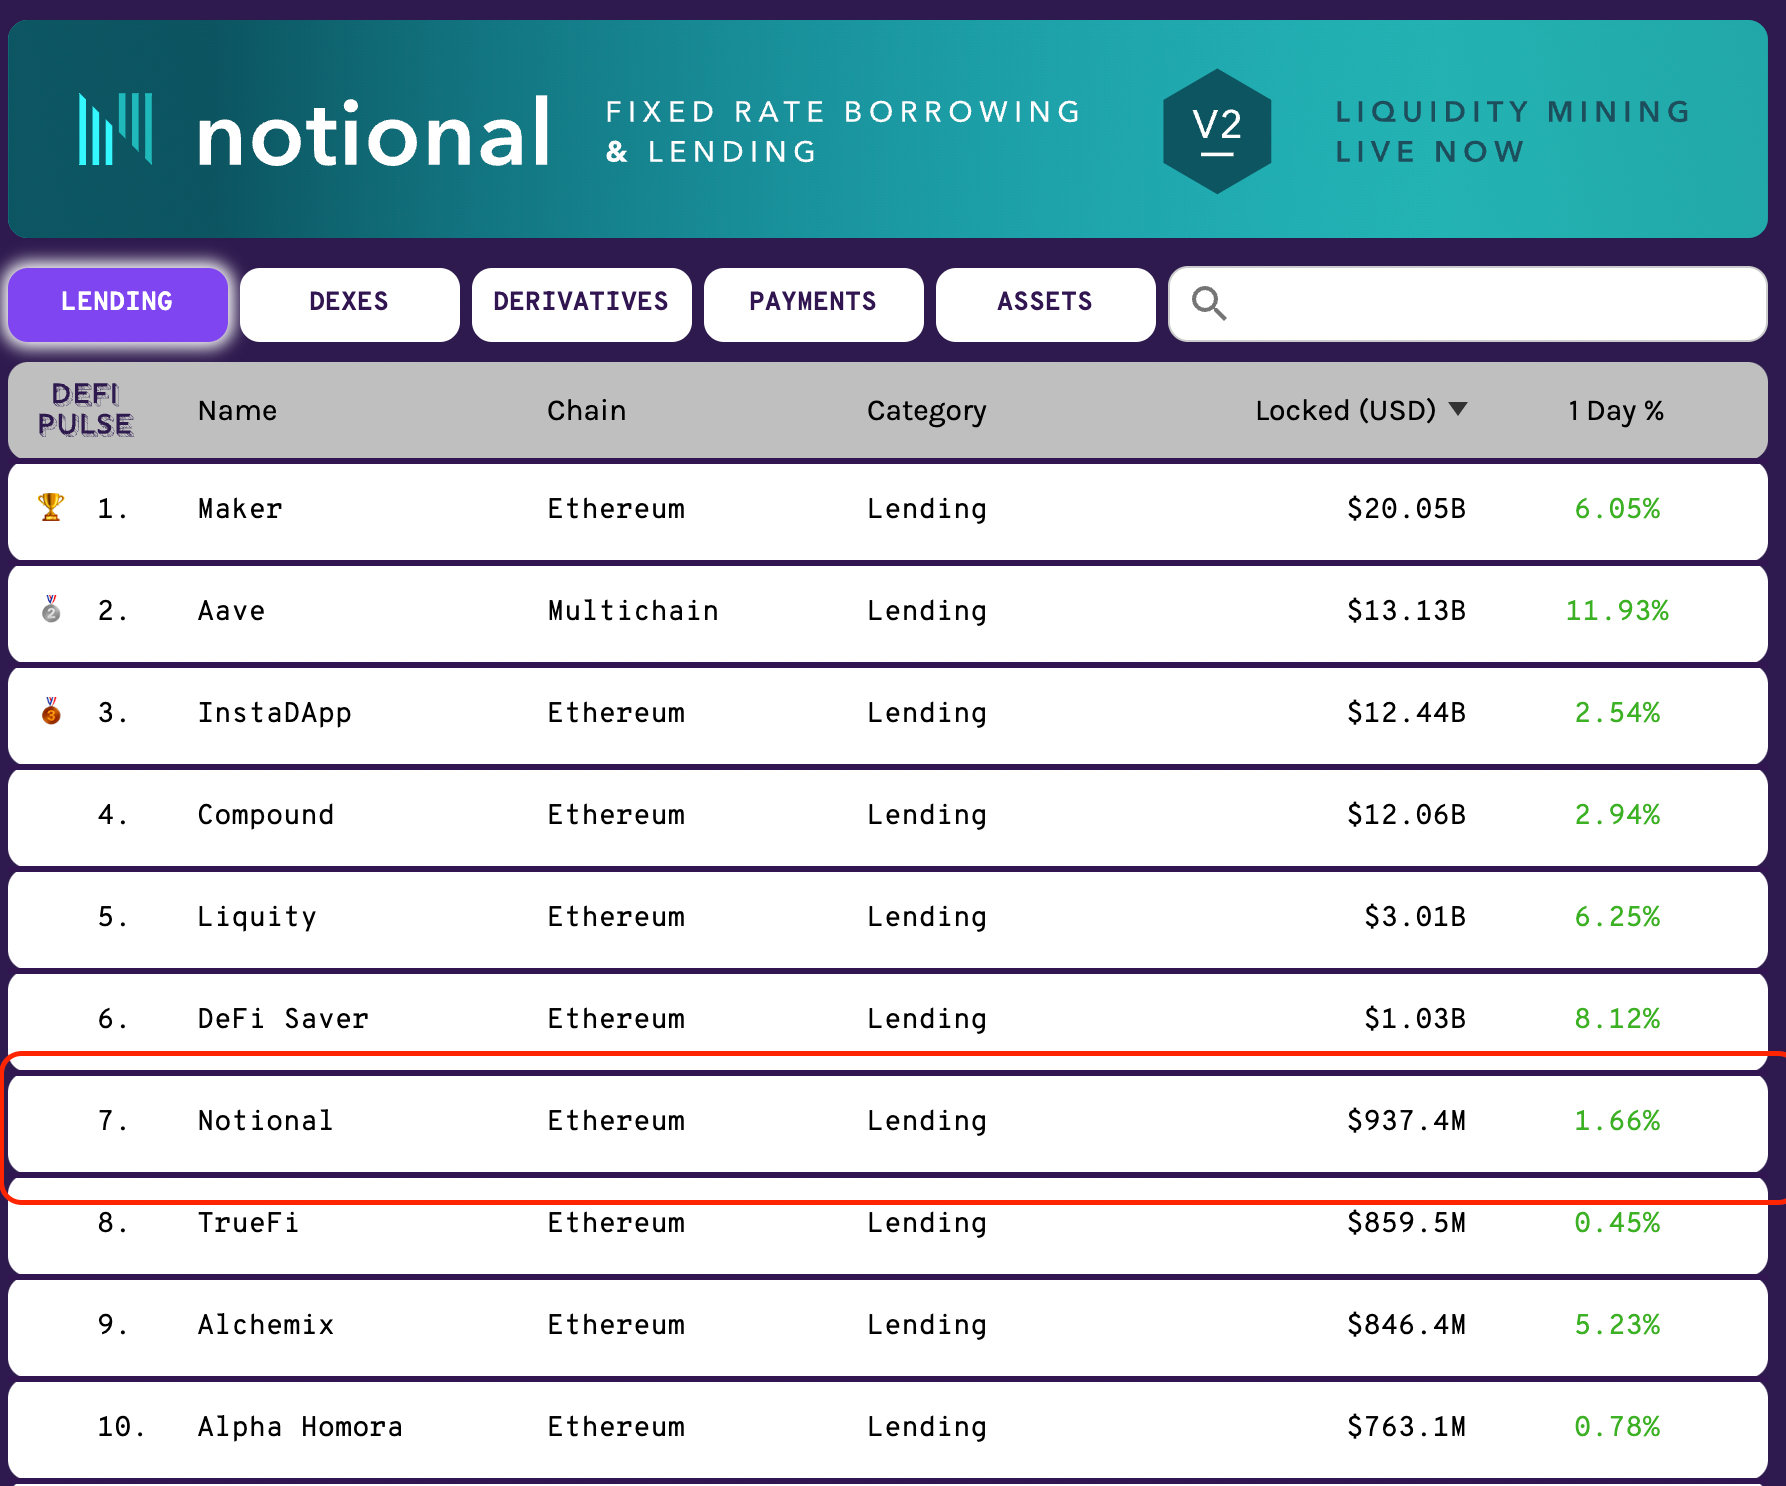Click Alpha Homora's 0.78% daily change
The width and height of the screenshot is (1786, 1486).
(1617, 1427)
